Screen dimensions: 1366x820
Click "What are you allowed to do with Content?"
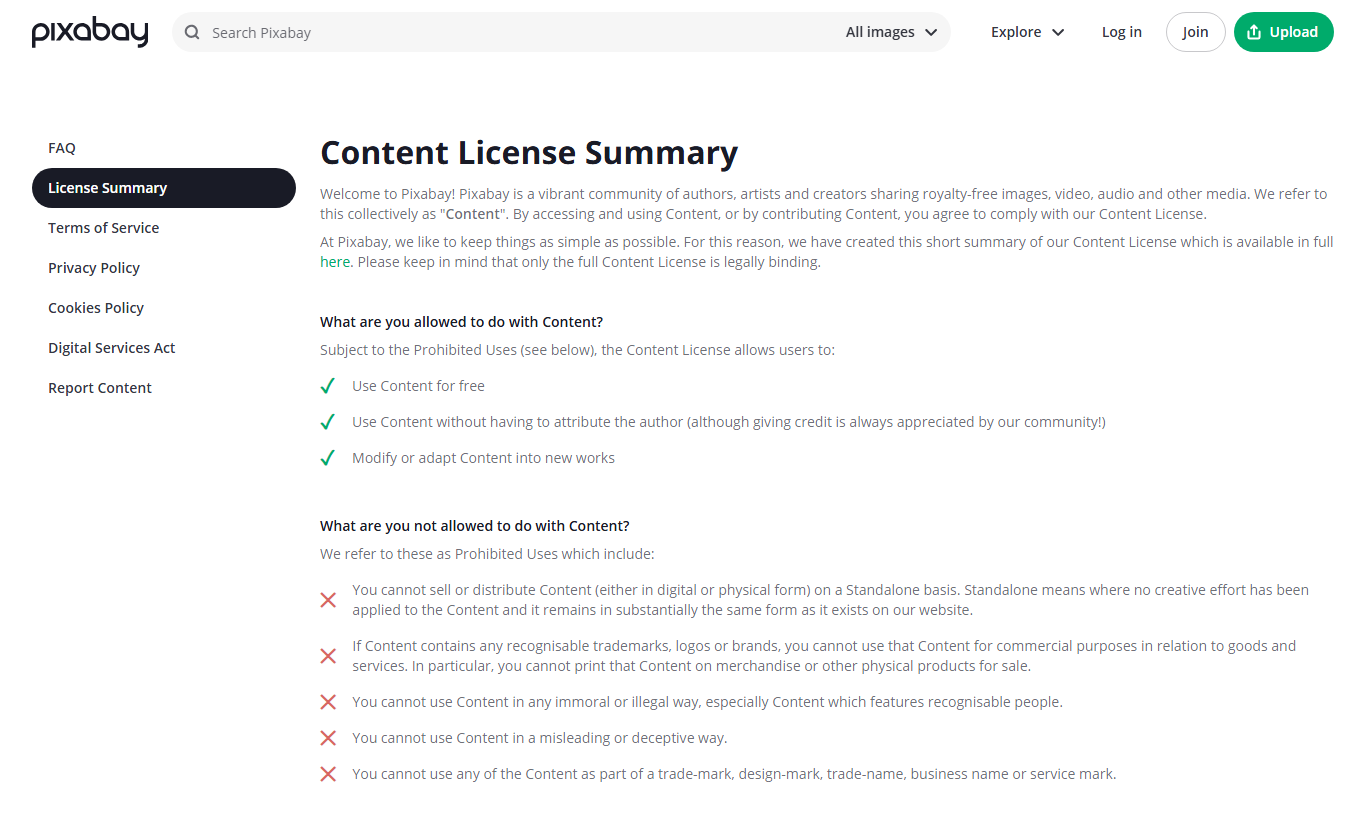click(x=461, y=322)
